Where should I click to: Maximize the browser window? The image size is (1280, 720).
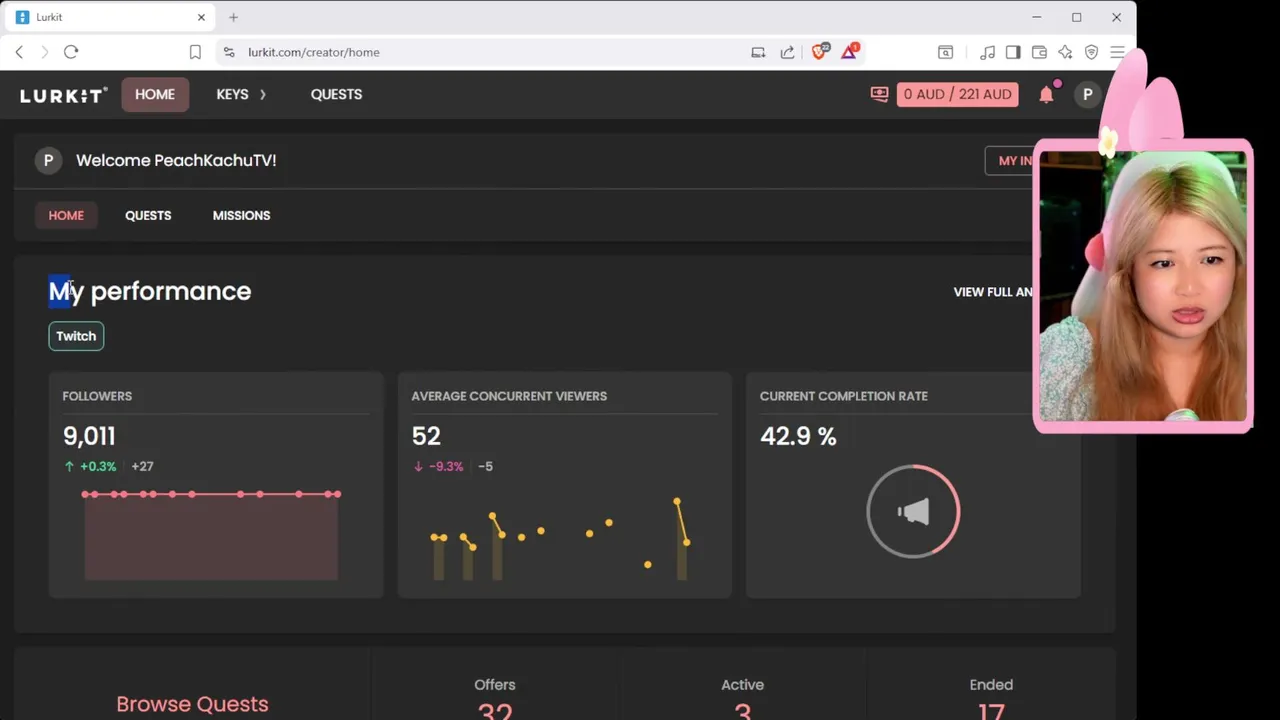(1077, 17)
